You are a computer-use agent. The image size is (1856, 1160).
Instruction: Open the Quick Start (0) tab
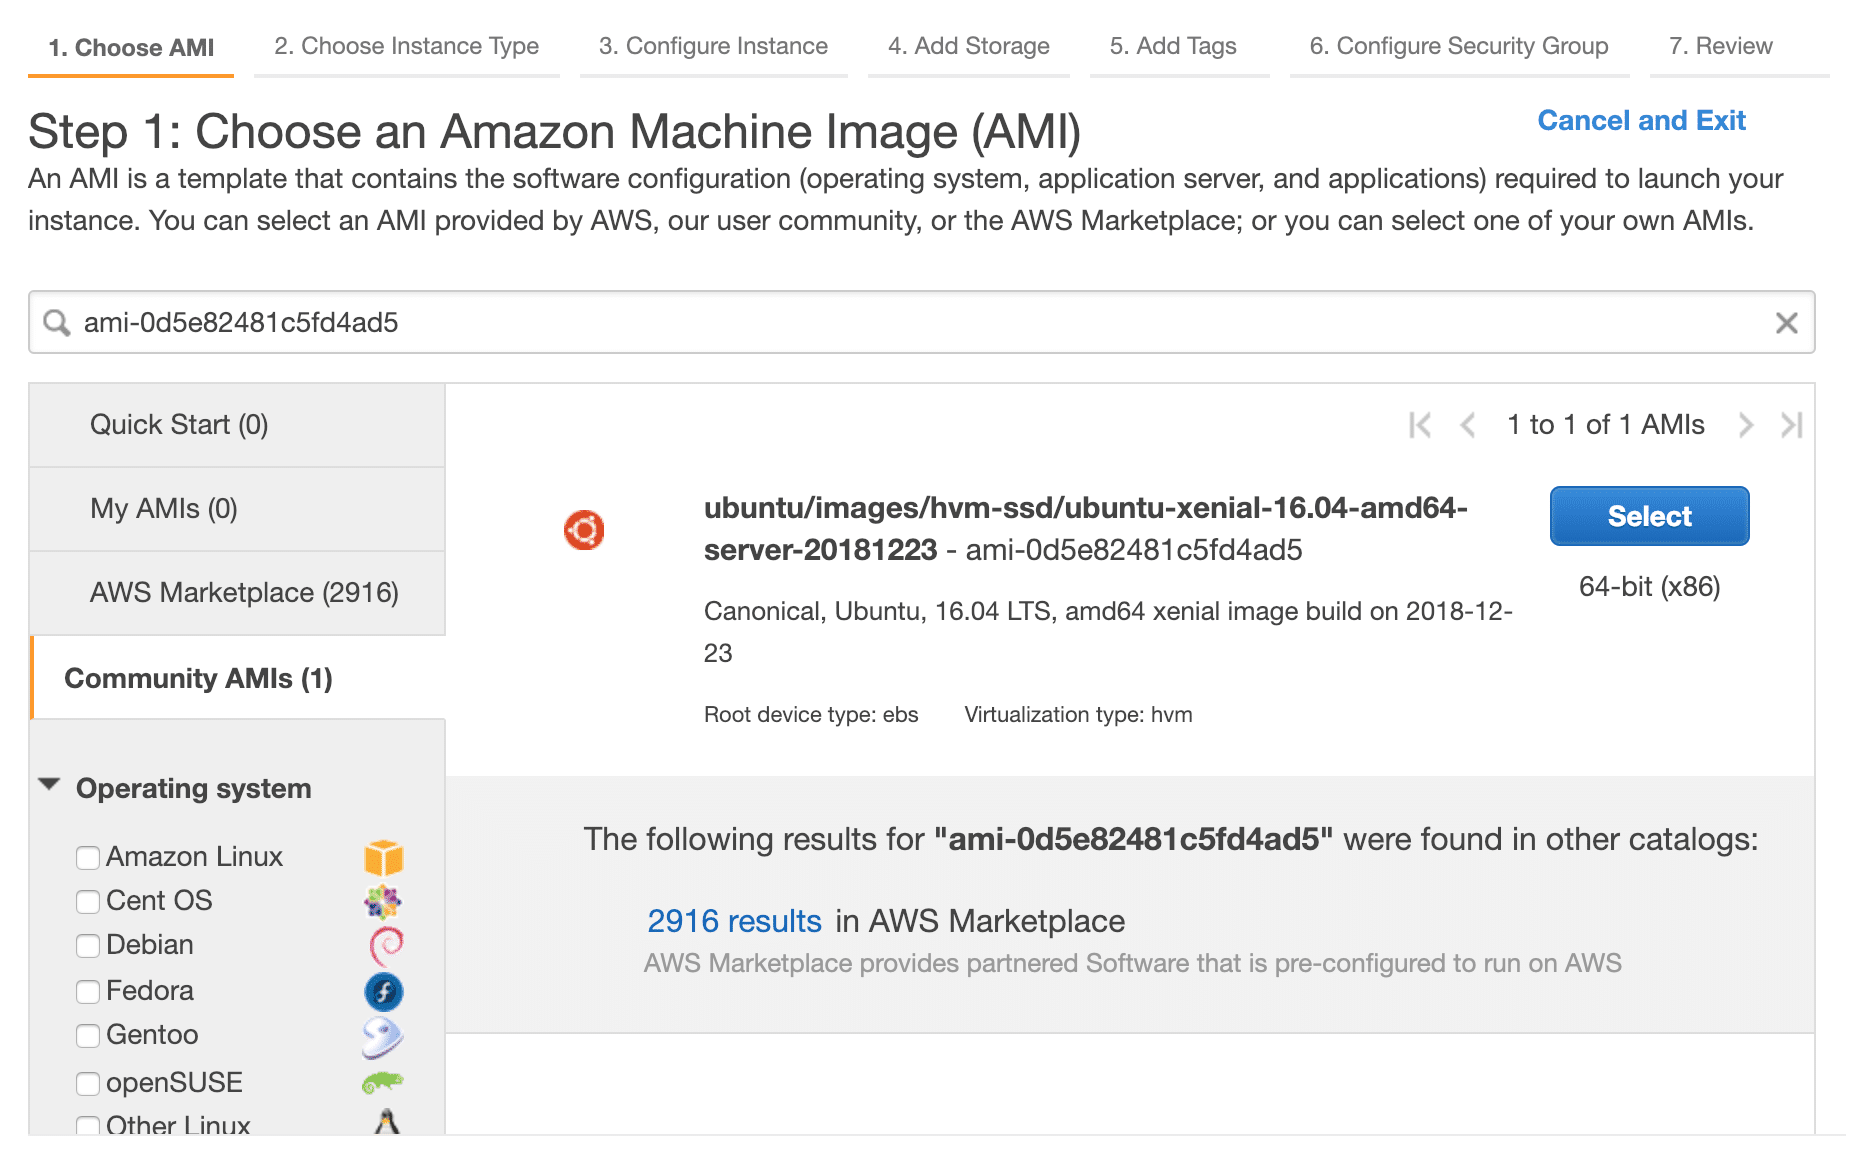pos(179,425)
